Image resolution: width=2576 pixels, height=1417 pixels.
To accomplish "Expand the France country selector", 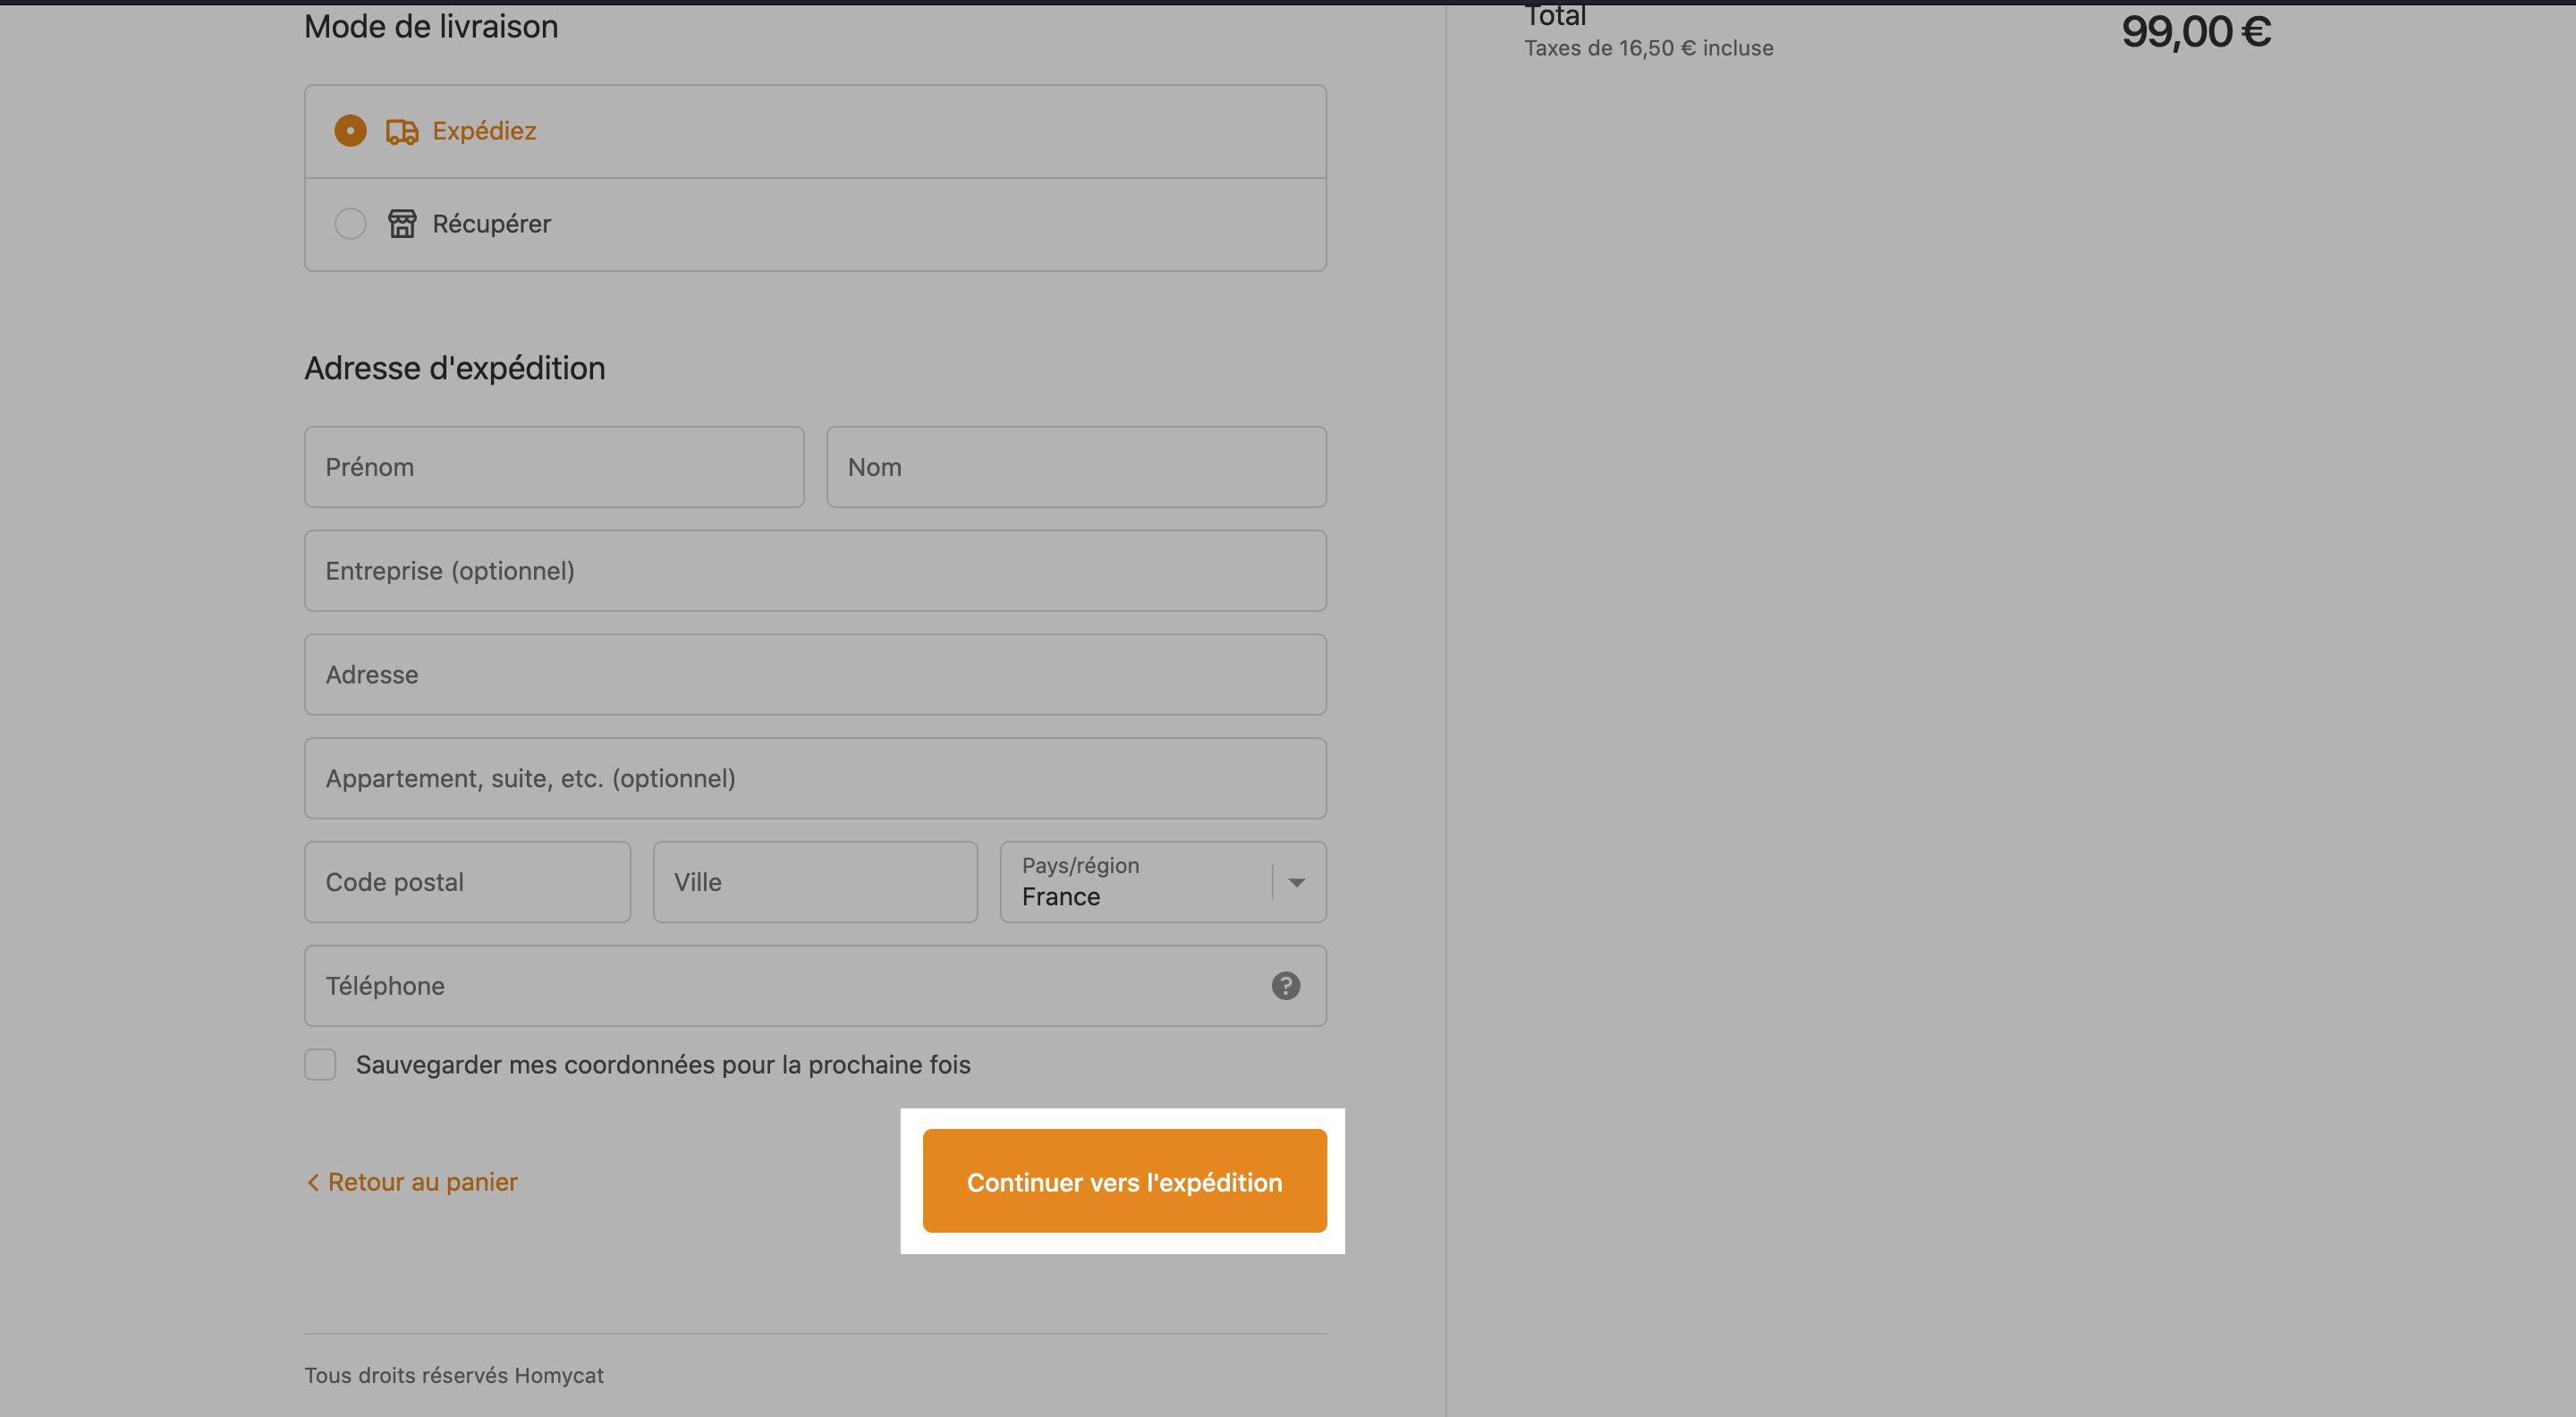I will [1163, 882].
